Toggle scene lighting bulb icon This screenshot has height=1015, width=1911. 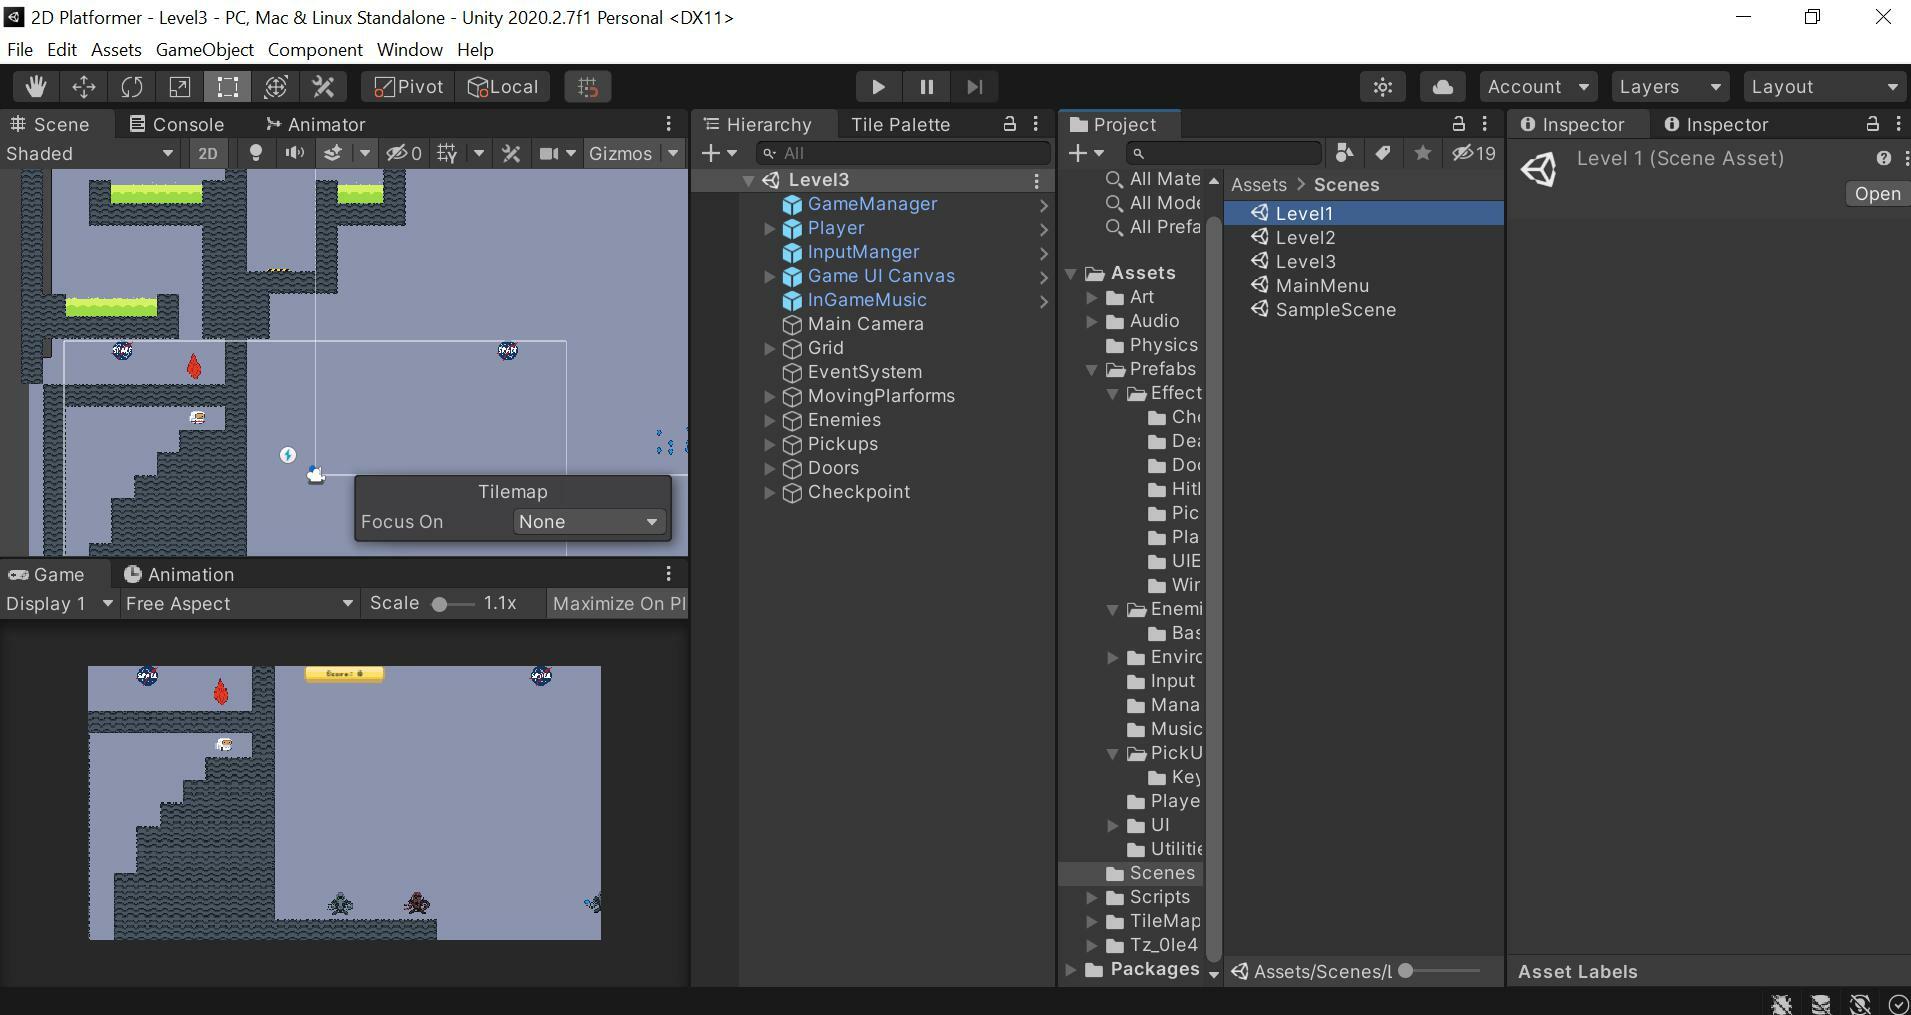[256, 154]
